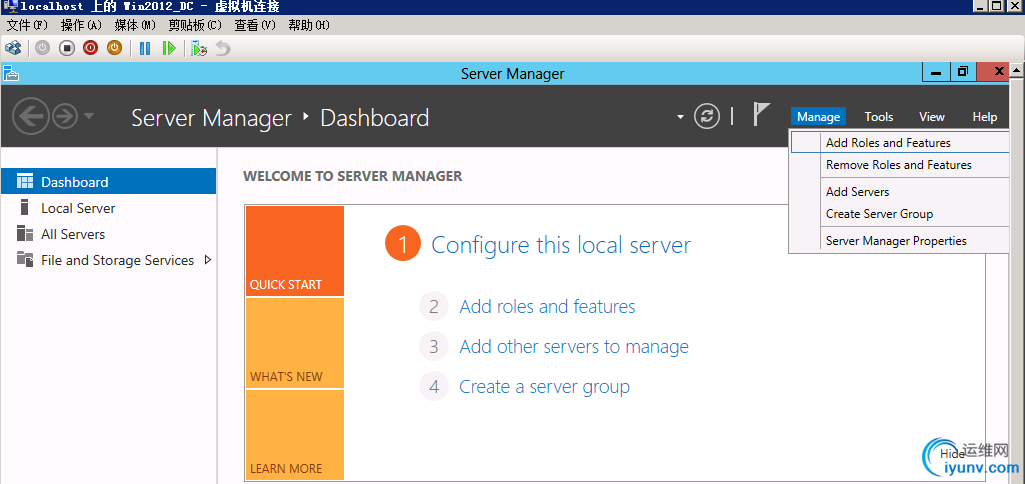The image size is (1025, 484).
Task: Open the 帮助(H) menu
Action: (309, 26)
